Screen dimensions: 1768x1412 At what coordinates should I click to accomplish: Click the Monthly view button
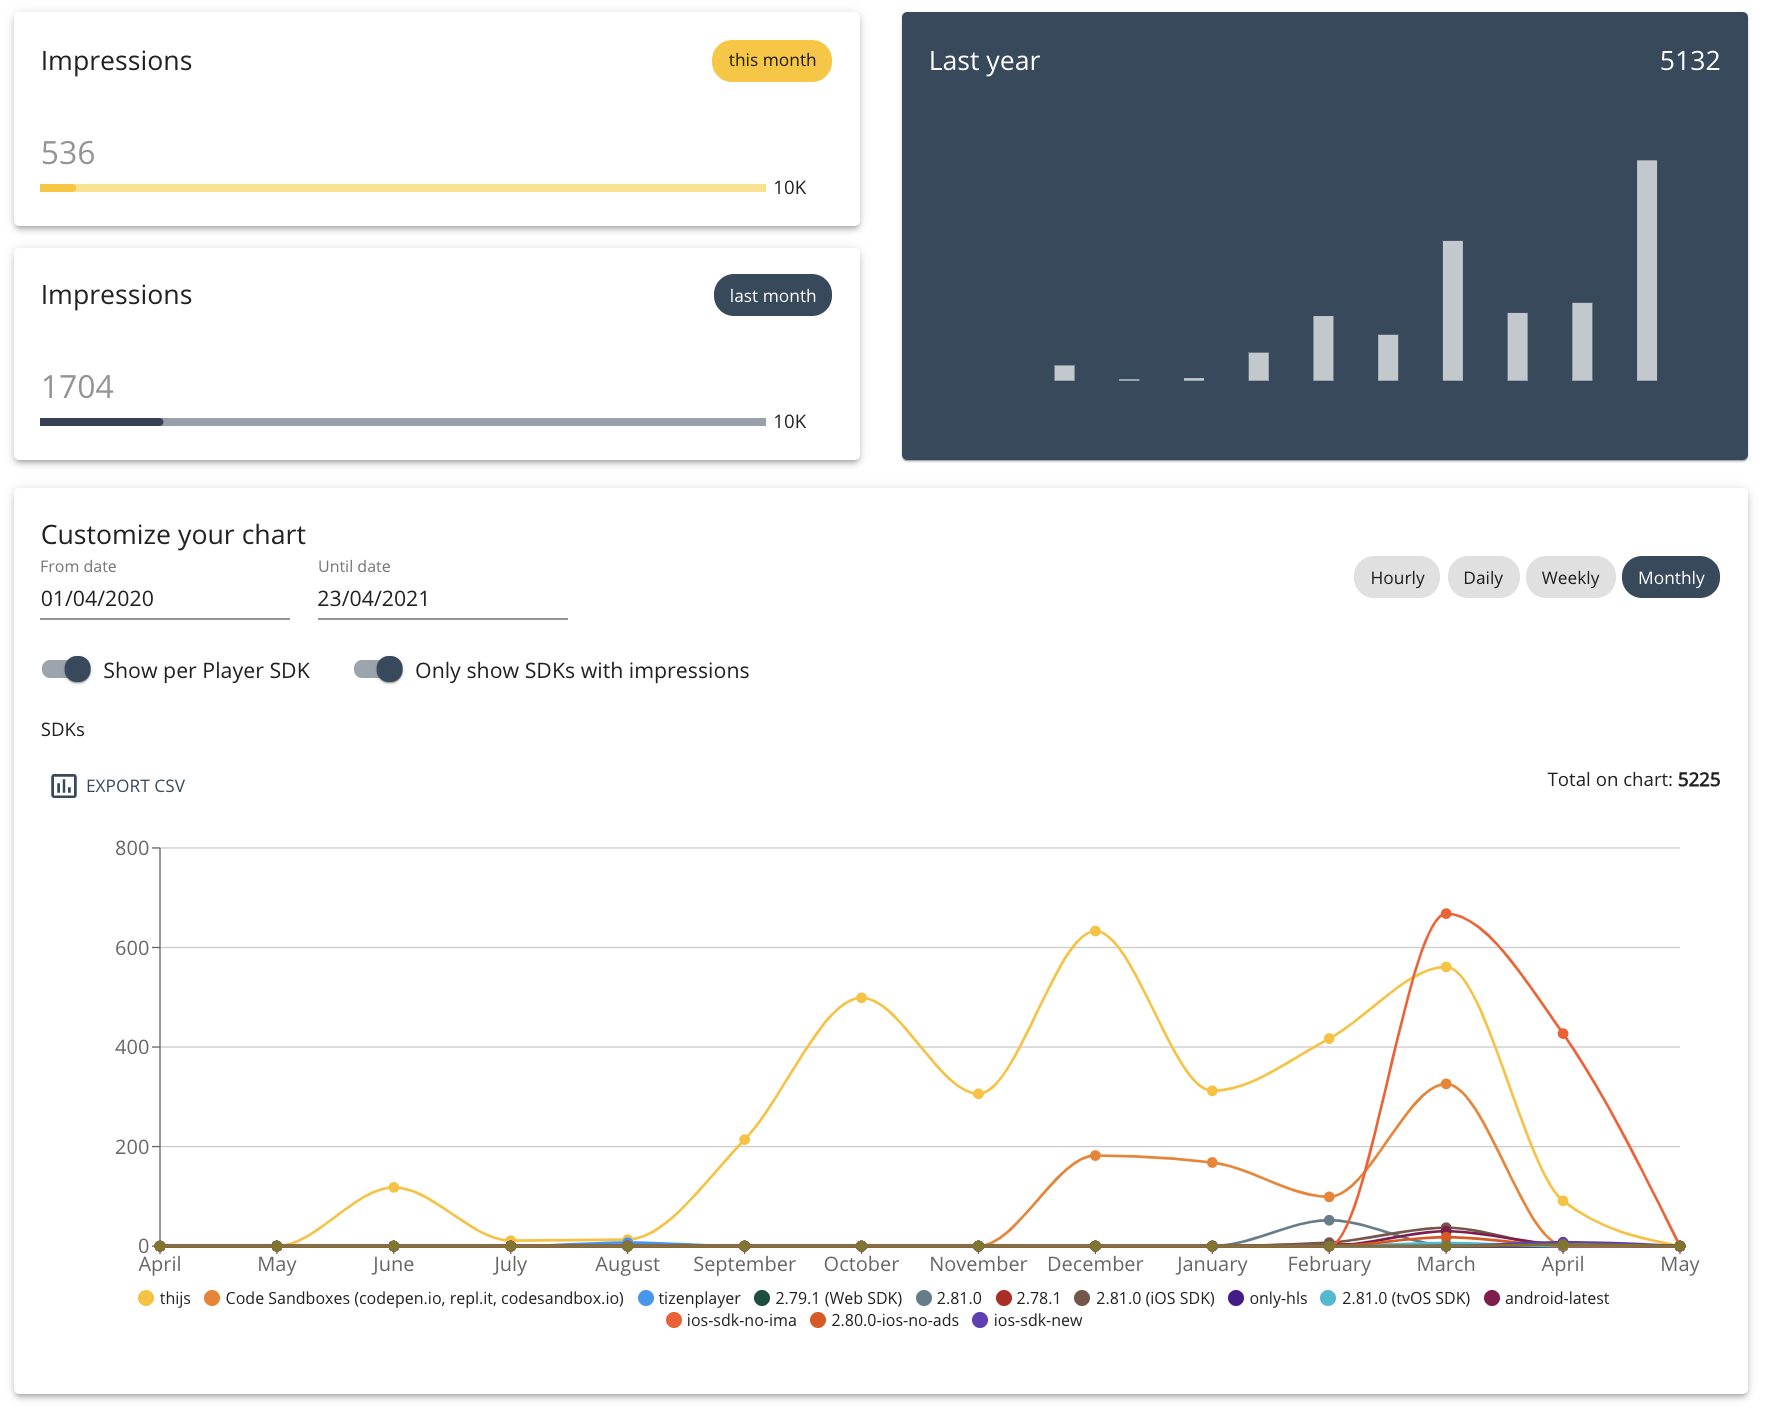(1670, 577)
